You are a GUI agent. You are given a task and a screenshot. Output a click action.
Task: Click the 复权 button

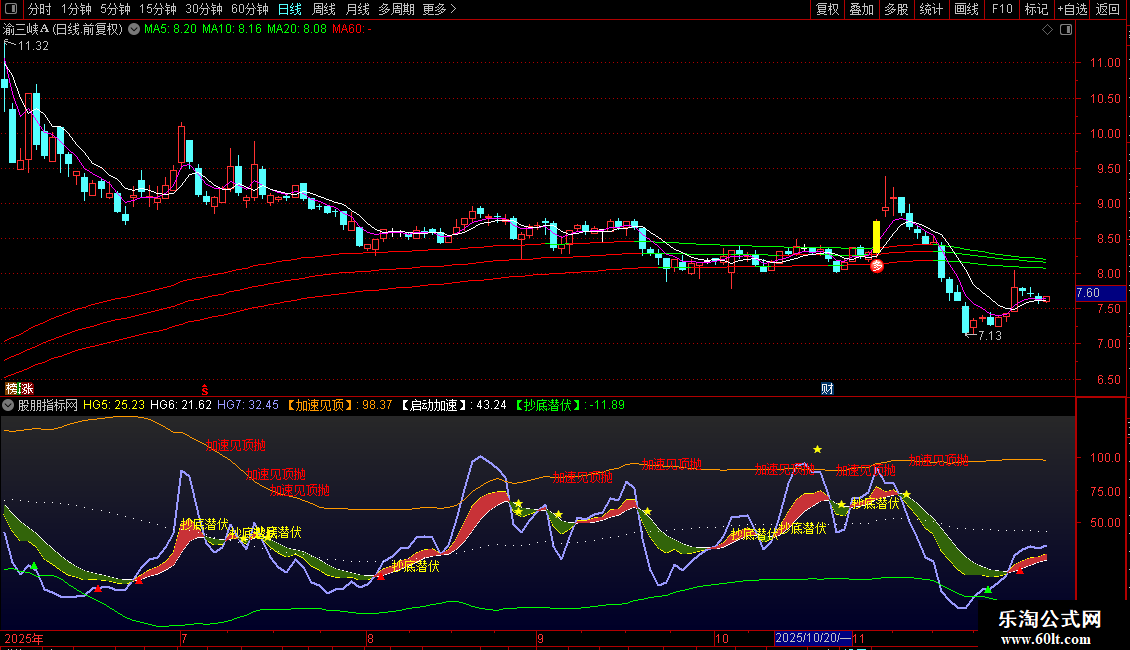(828, 10)
